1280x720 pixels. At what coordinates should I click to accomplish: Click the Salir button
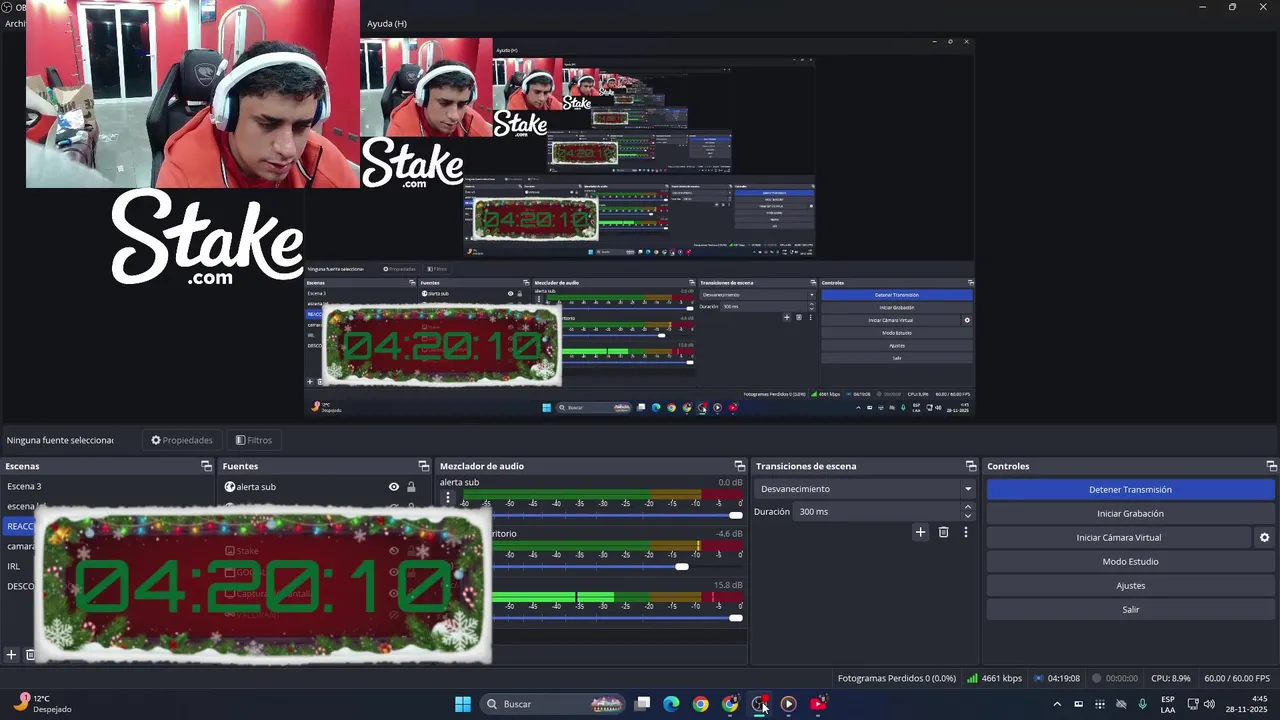1130,609
